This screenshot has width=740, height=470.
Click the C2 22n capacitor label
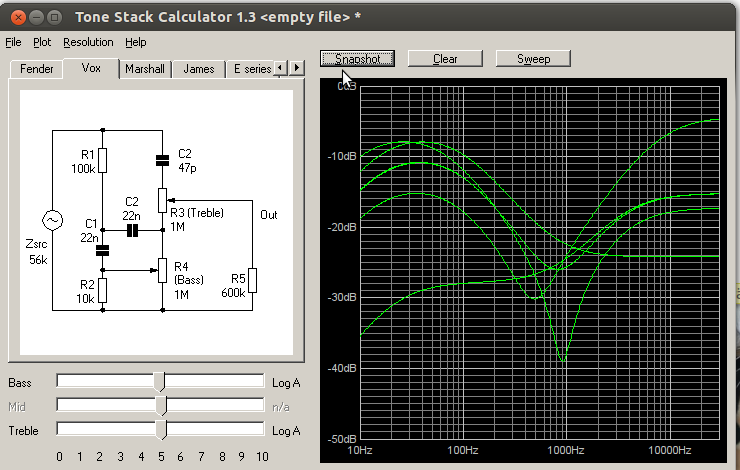pyautogui.click(x=132, y=209)
